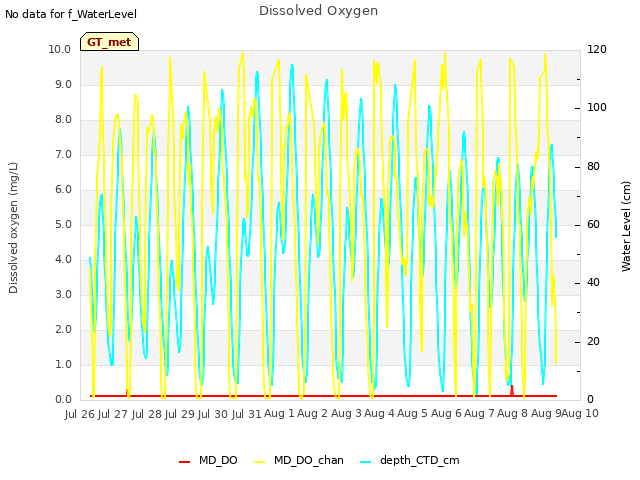Viewport: 640px width, 480px height.
Task: Click the Jul 27 date tick label
Action: 112,414
